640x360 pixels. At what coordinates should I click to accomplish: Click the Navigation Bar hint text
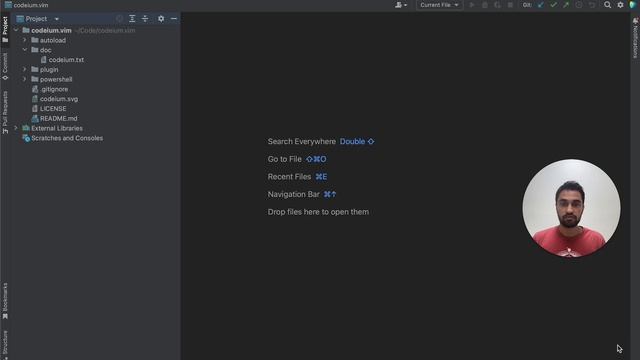coord(293,194)
